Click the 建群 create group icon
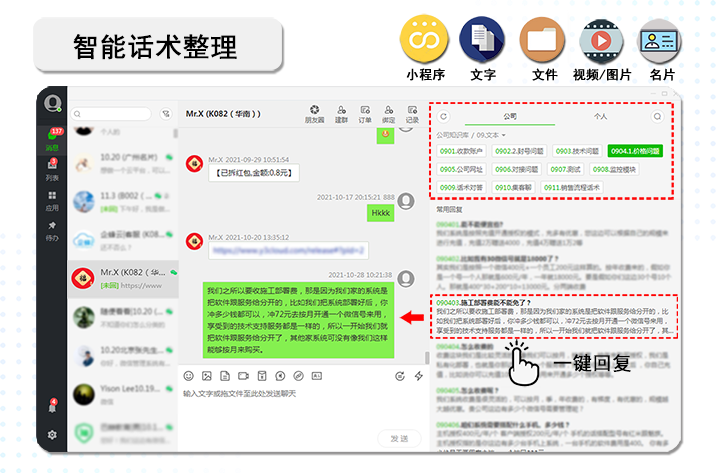Screen dimensions: 720x473 (341, 113)
